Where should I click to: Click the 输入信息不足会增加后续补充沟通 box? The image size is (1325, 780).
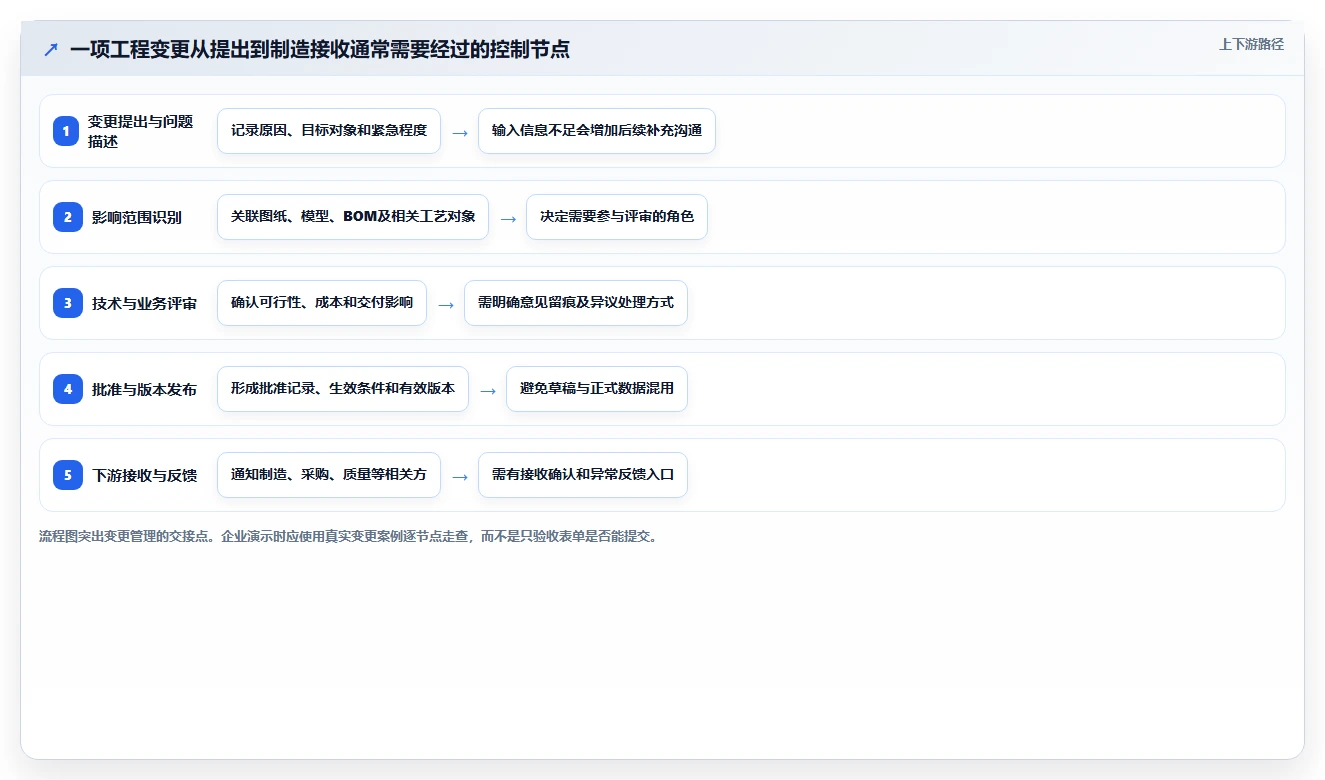(x=597, y=131)
